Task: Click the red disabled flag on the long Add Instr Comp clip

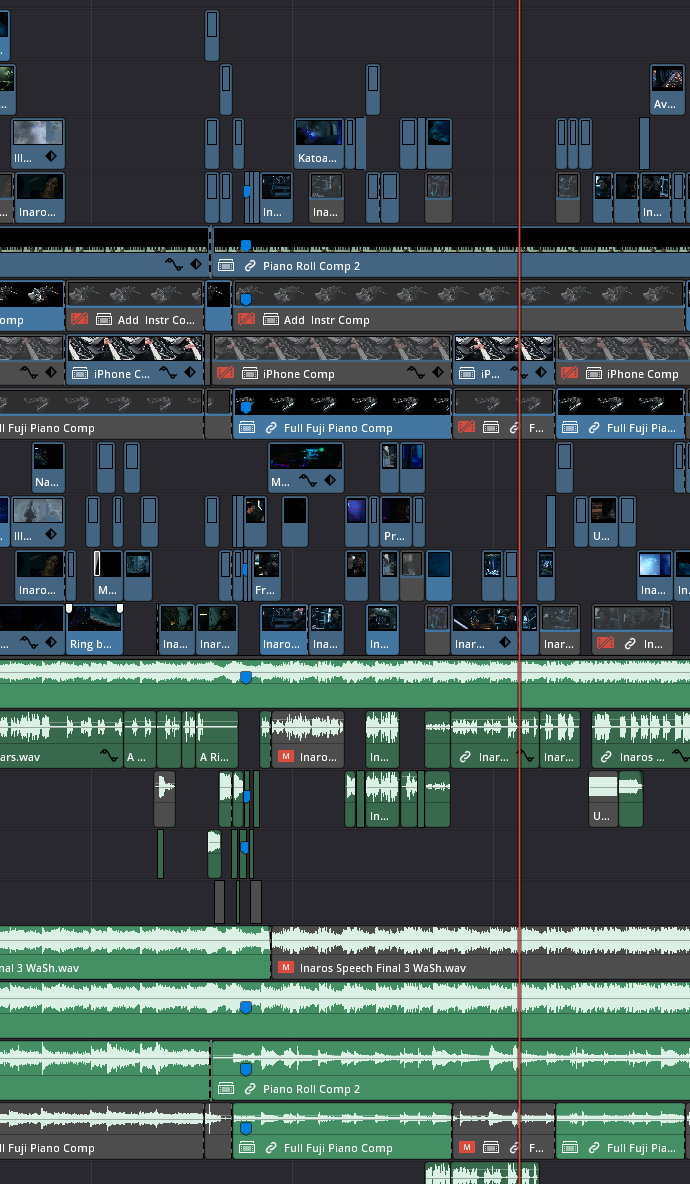Action: pos(247,320)
